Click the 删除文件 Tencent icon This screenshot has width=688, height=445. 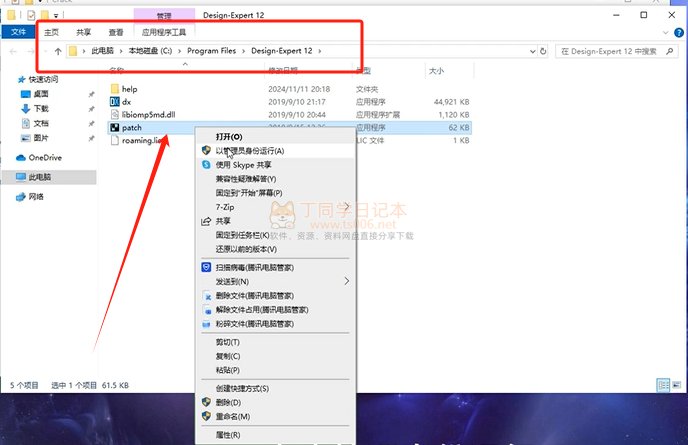click(x=207, y=296)
